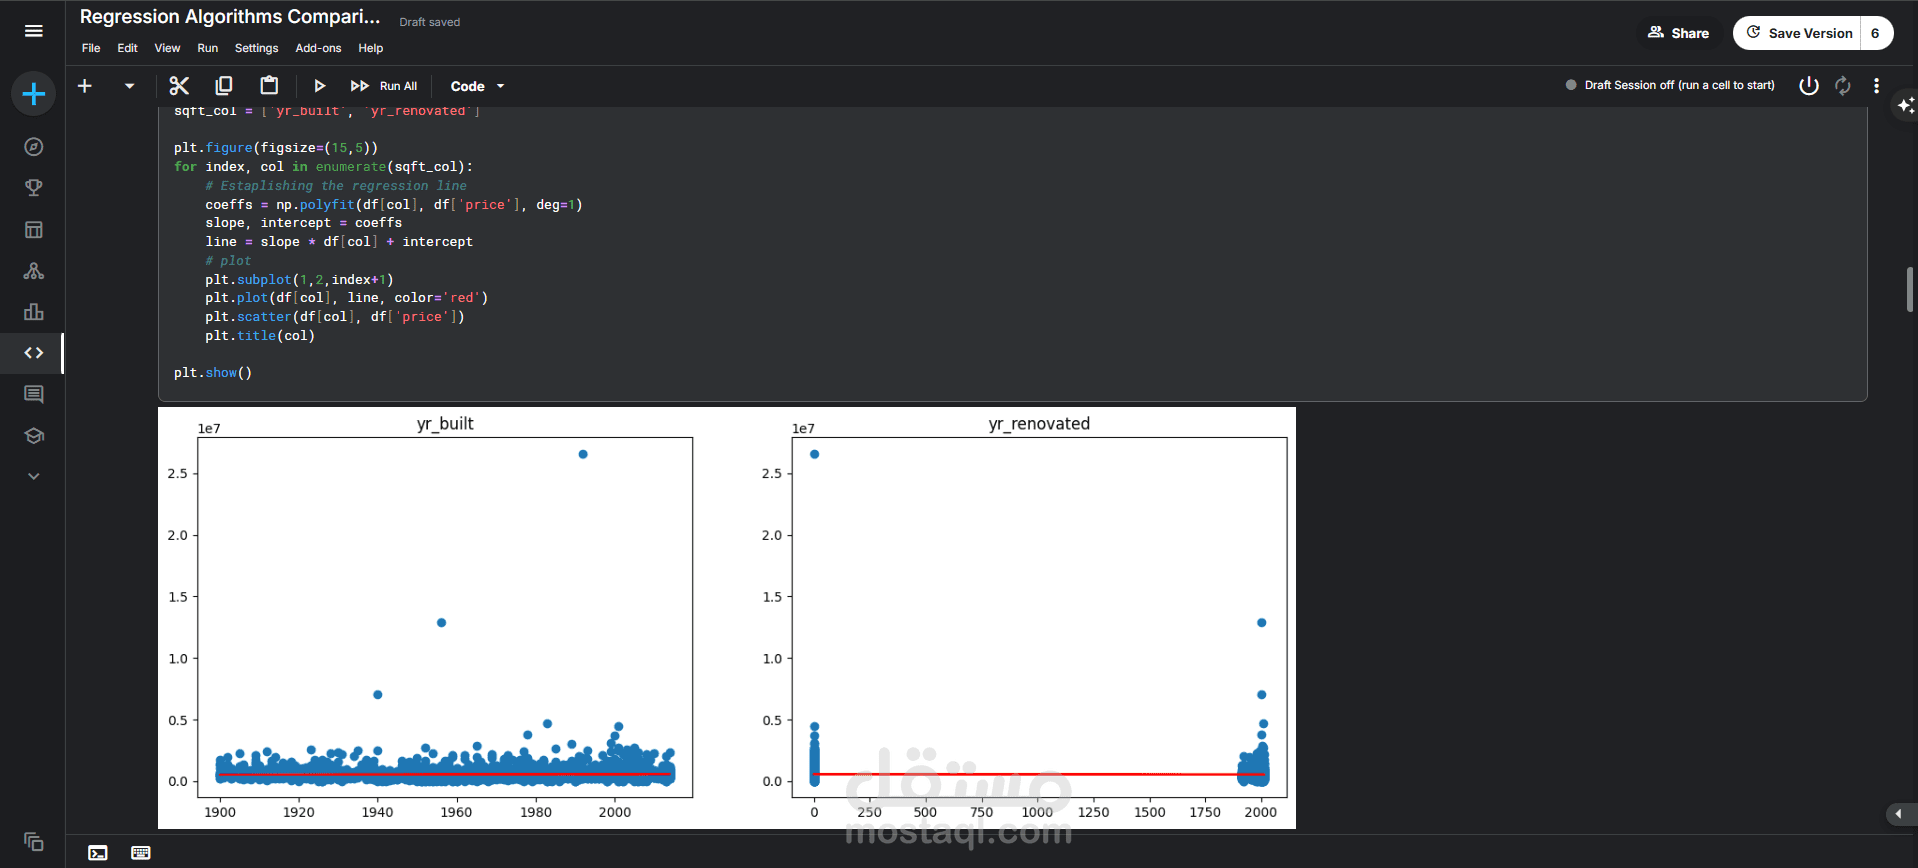Open the Home compass icon in sidebar

pyautogui.click(x=33, y=147)
